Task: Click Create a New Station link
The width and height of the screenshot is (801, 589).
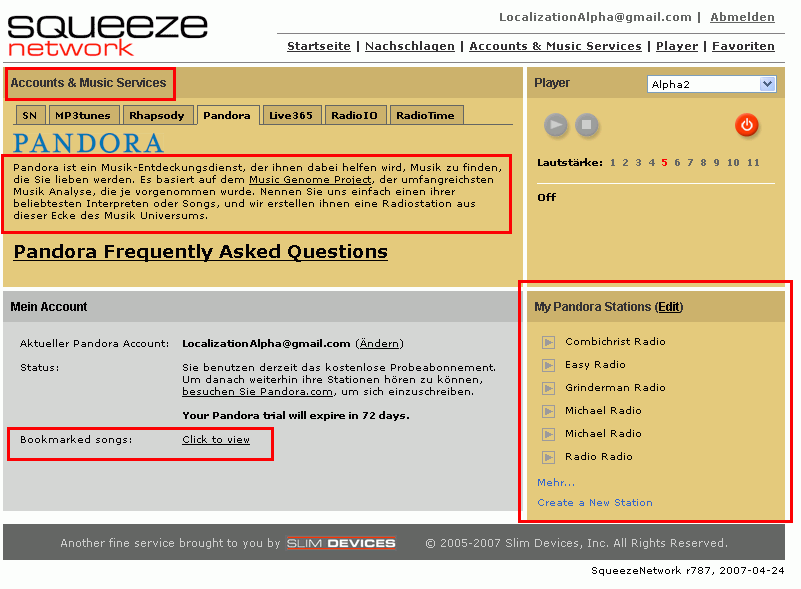Action: pyautogui.click(x=594, y=503)
